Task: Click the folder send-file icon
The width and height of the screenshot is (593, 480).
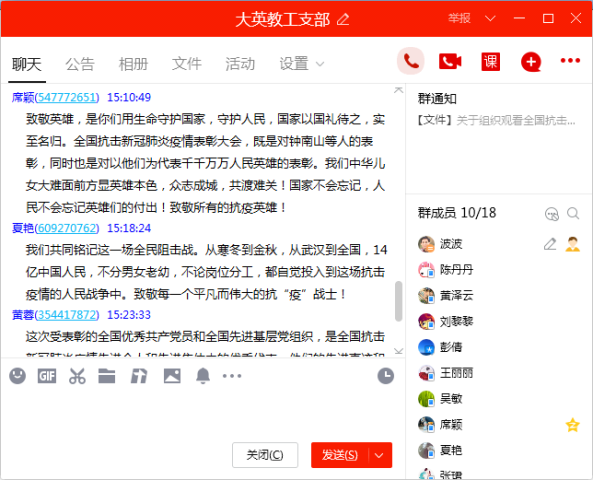Action: click(107, 376)
